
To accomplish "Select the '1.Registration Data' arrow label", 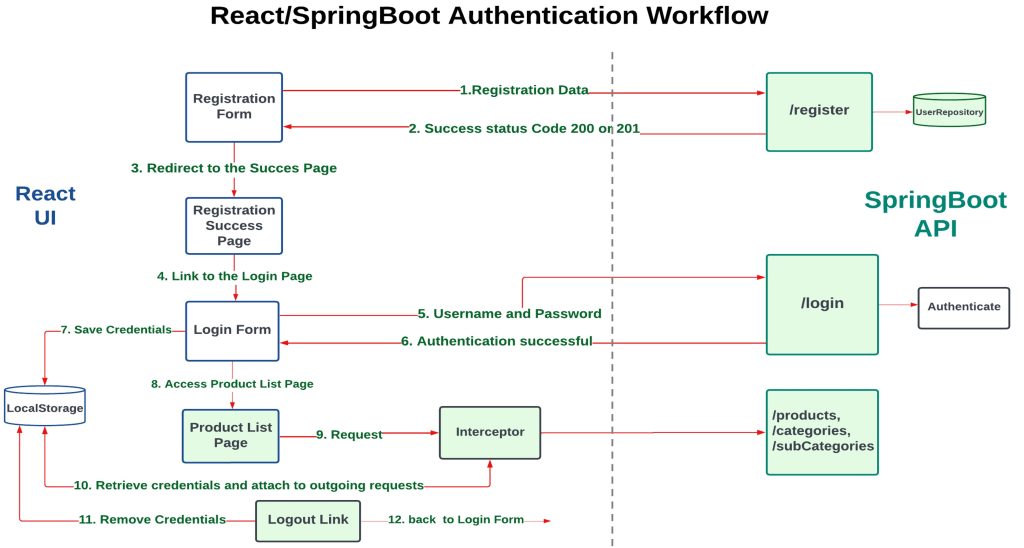I will (x=523, y=90).
